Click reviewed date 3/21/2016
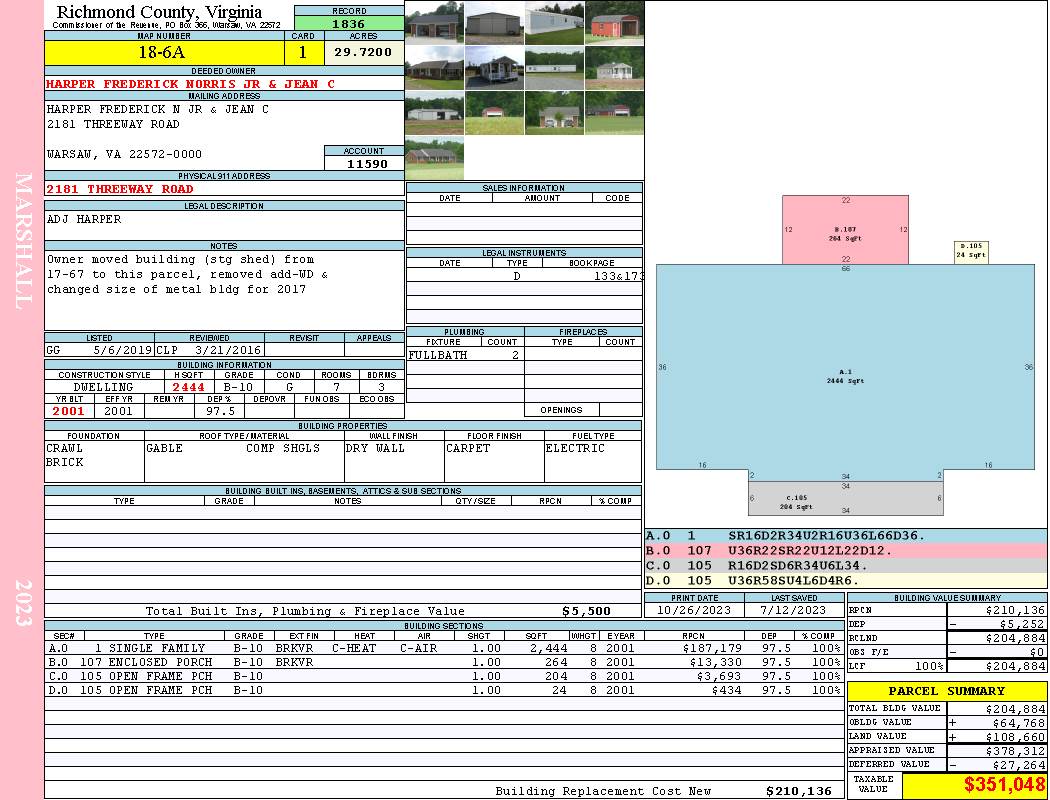 point(228,350)
